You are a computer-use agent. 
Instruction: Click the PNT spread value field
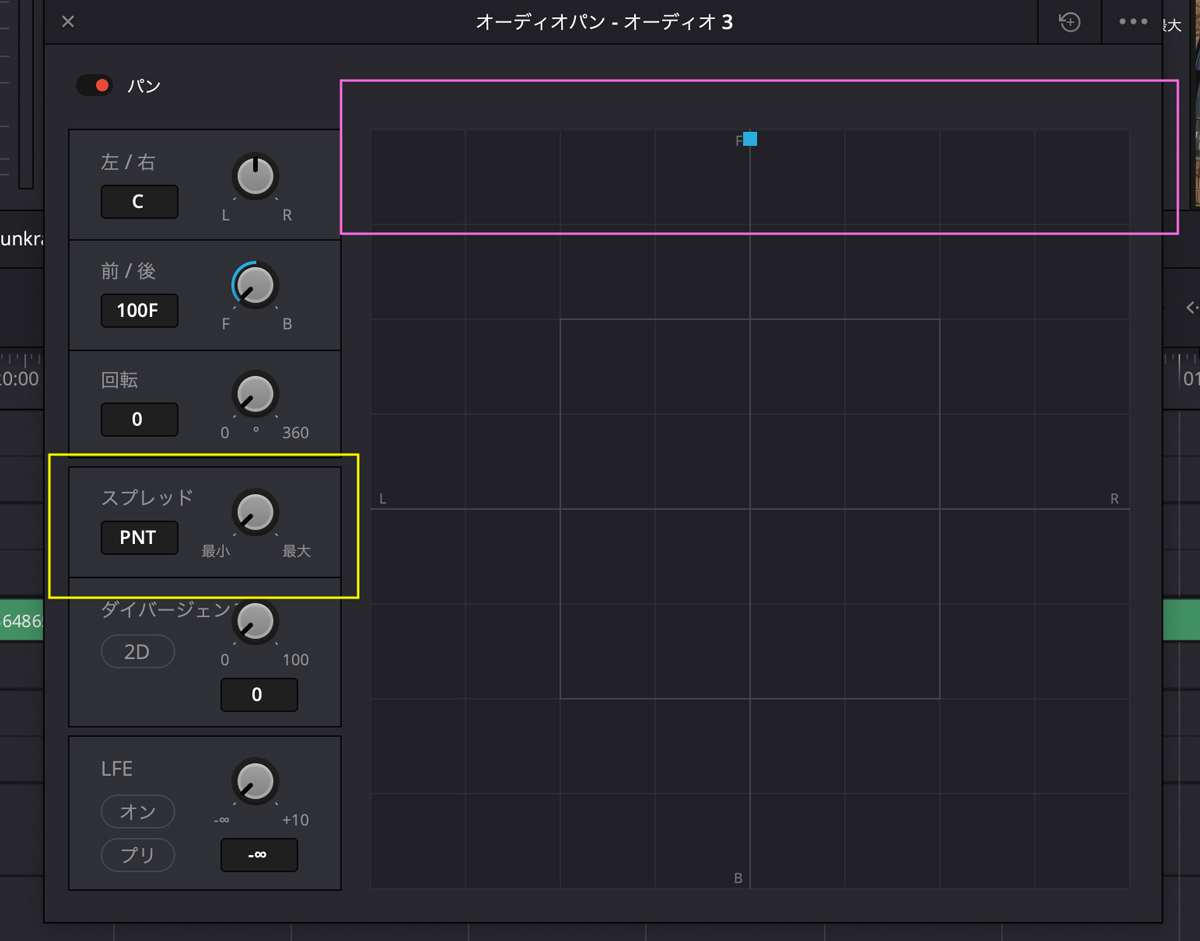click(139, 537)
